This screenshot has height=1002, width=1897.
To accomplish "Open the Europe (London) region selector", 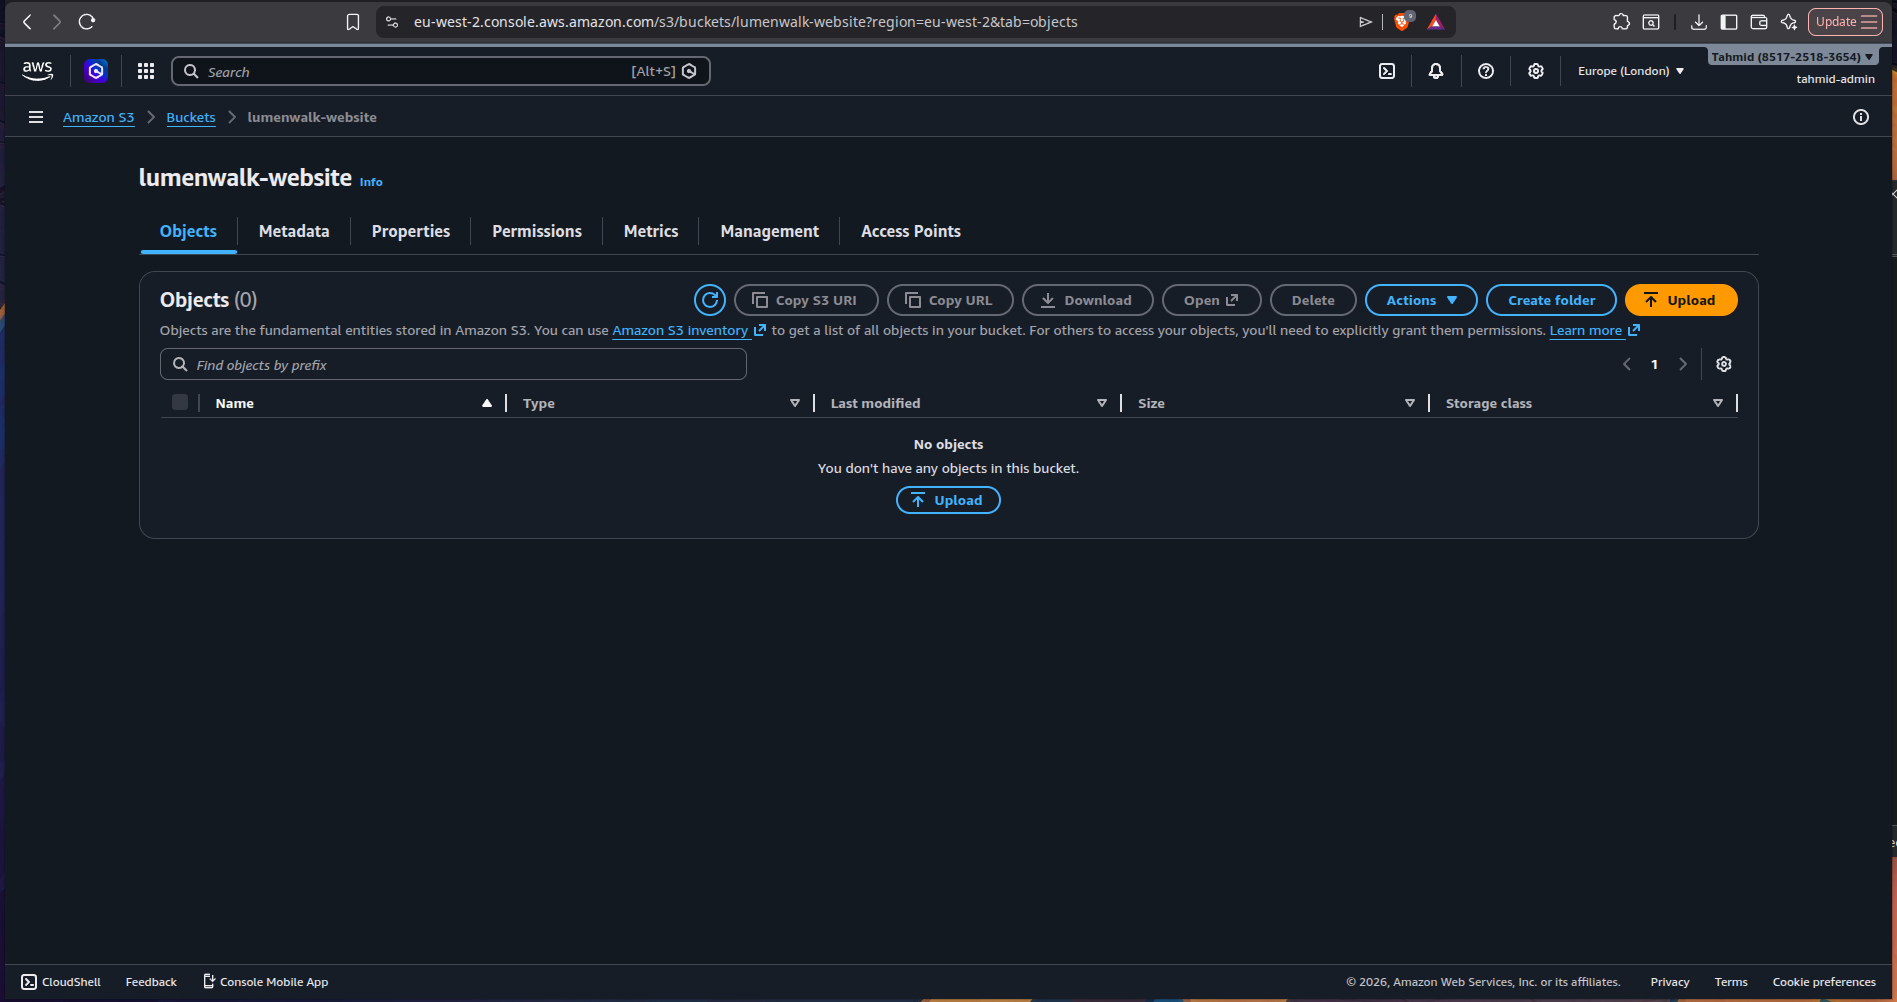I will point(1631,71).
